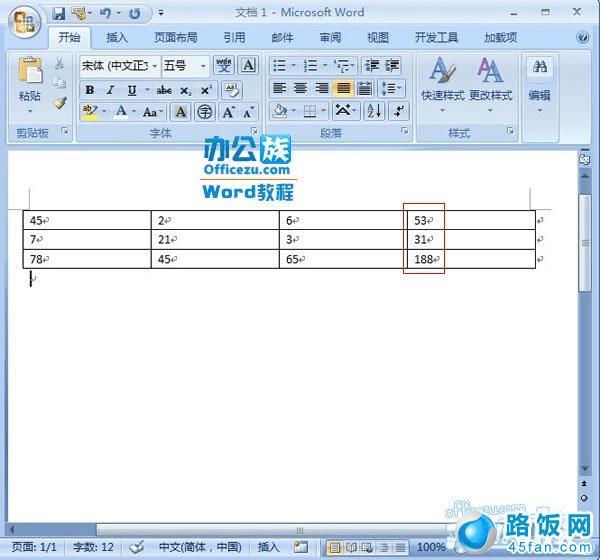Undo the last action
Image resolution: width=600 pixels, height=560 pixels.
pyautogui.click(x=105, y=13)
